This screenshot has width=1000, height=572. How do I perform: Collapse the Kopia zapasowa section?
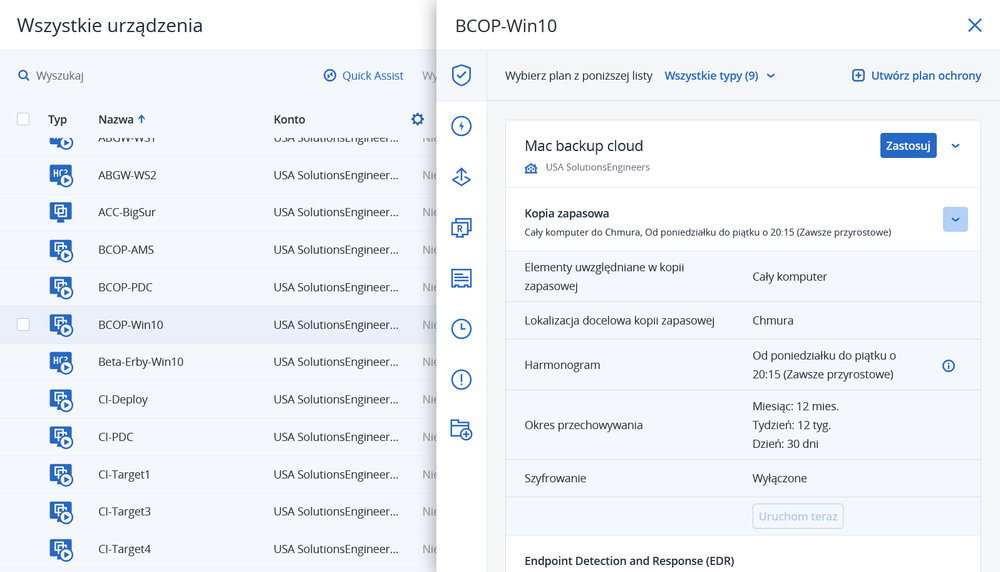point(955,219)
